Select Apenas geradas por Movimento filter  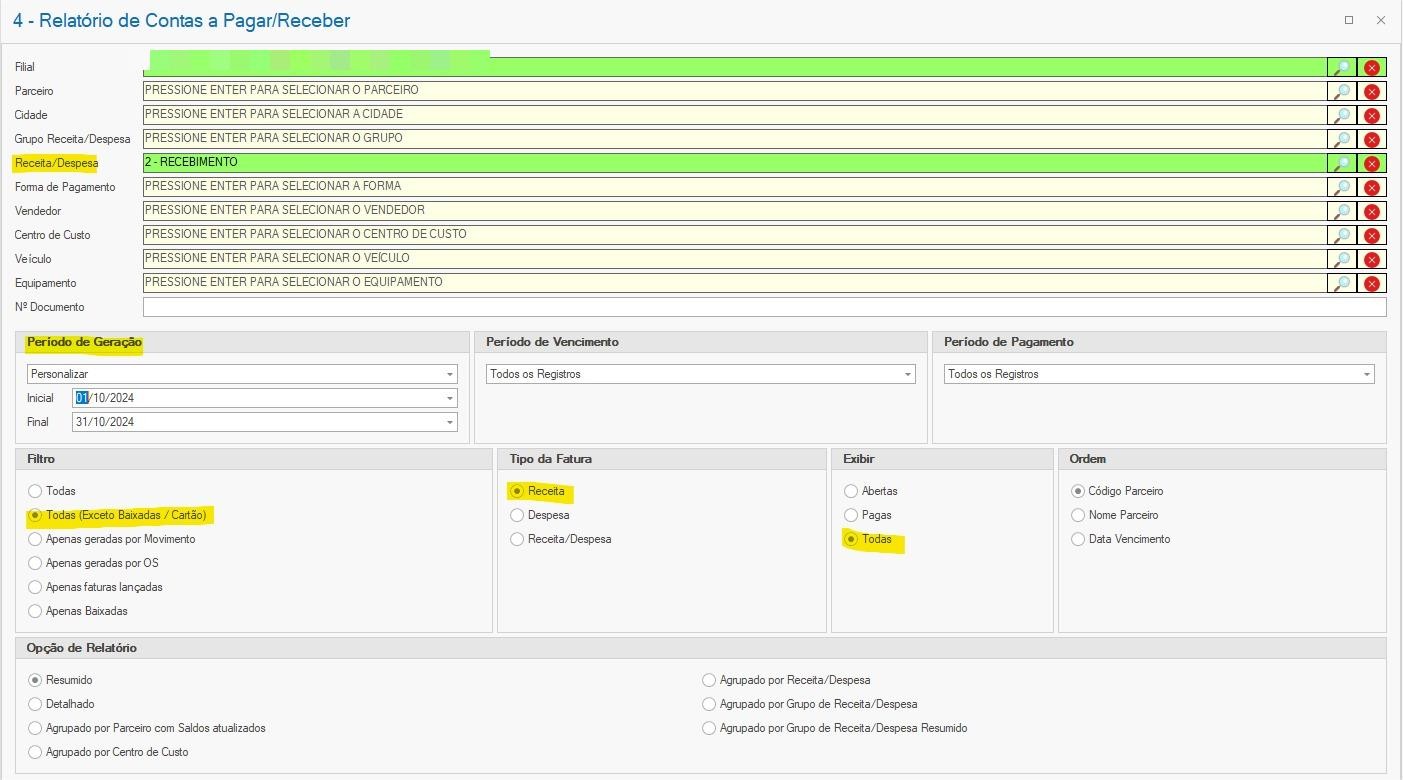coord(35,539)
